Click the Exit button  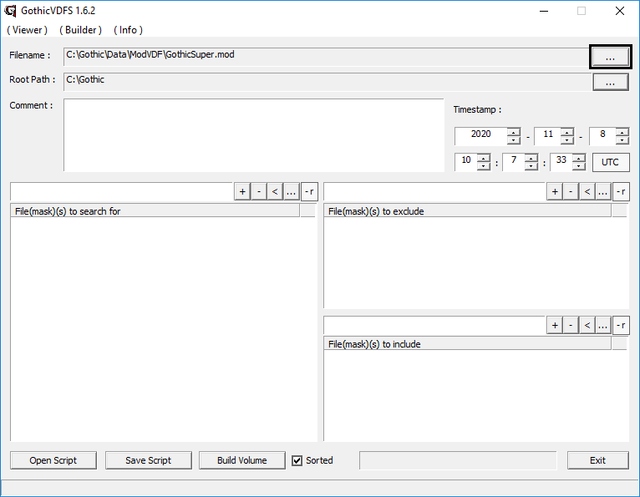coord(598,460)
